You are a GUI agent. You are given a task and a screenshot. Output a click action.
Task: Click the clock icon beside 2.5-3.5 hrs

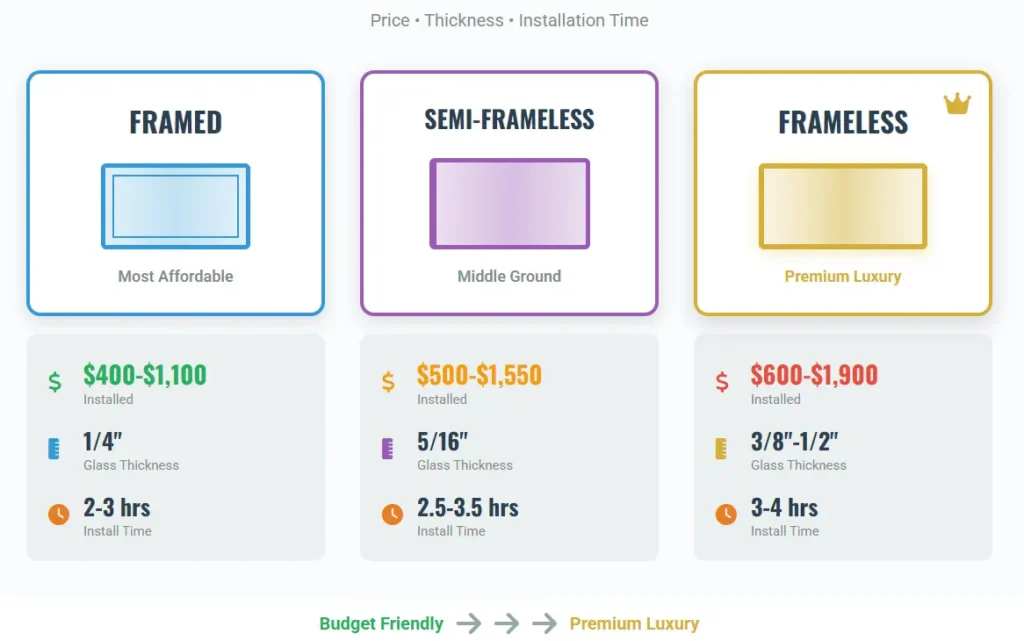click(392, 514)
